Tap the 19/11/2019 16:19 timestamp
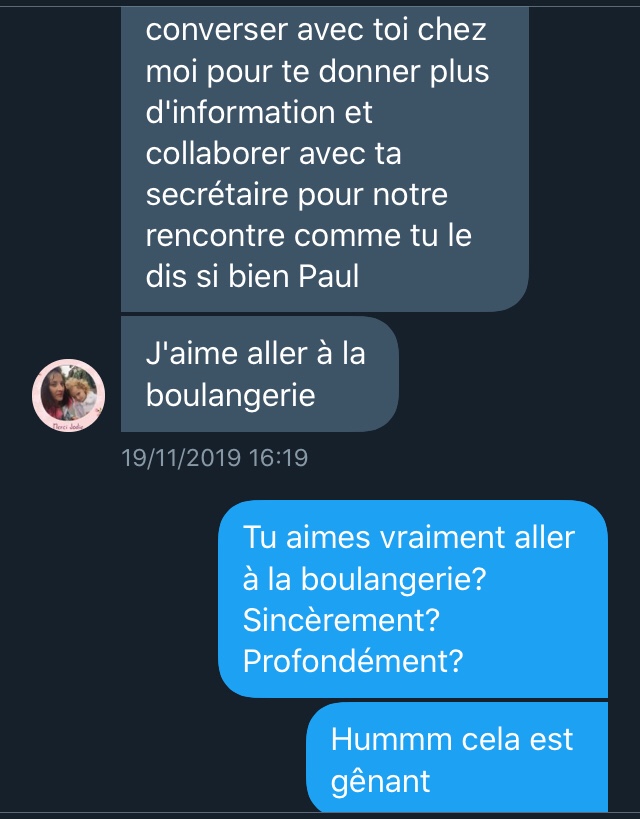 click(x=214, y=458)
